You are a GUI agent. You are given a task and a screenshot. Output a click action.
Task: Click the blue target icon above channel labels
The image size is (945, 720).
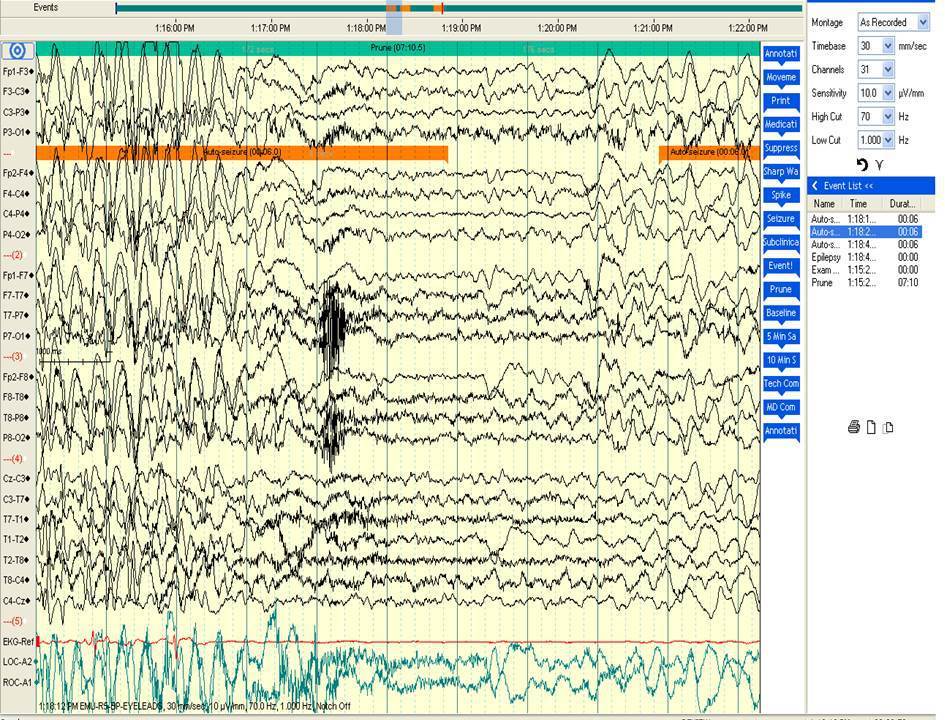click(18, 51)
